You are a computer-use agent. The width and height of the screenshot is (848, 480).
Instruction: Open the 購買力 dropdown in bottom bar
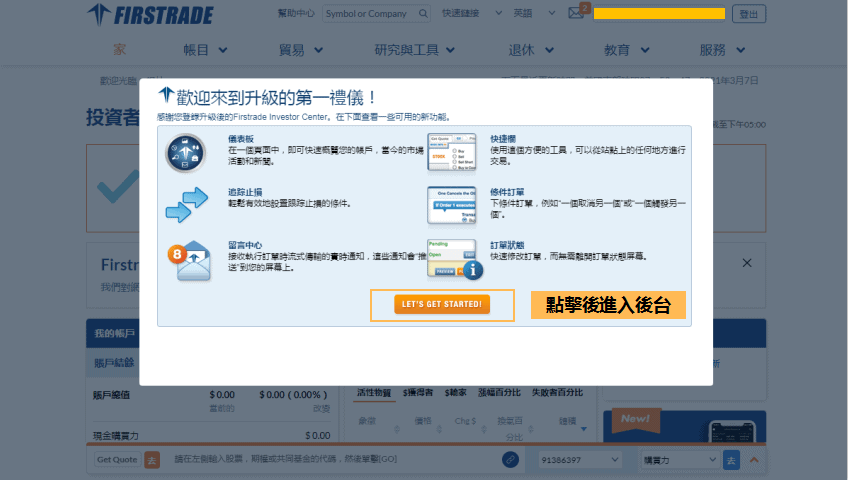click(680, 460)
